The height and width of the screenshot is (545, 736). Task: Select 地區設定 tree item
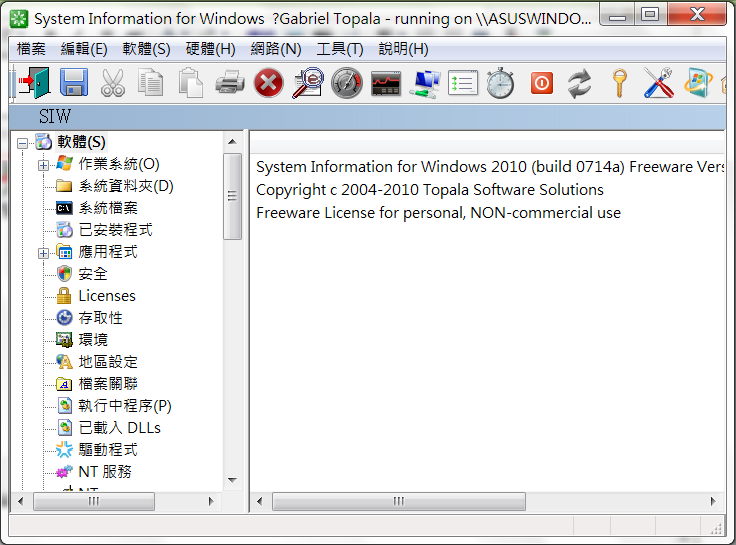(x=108, y=362)
